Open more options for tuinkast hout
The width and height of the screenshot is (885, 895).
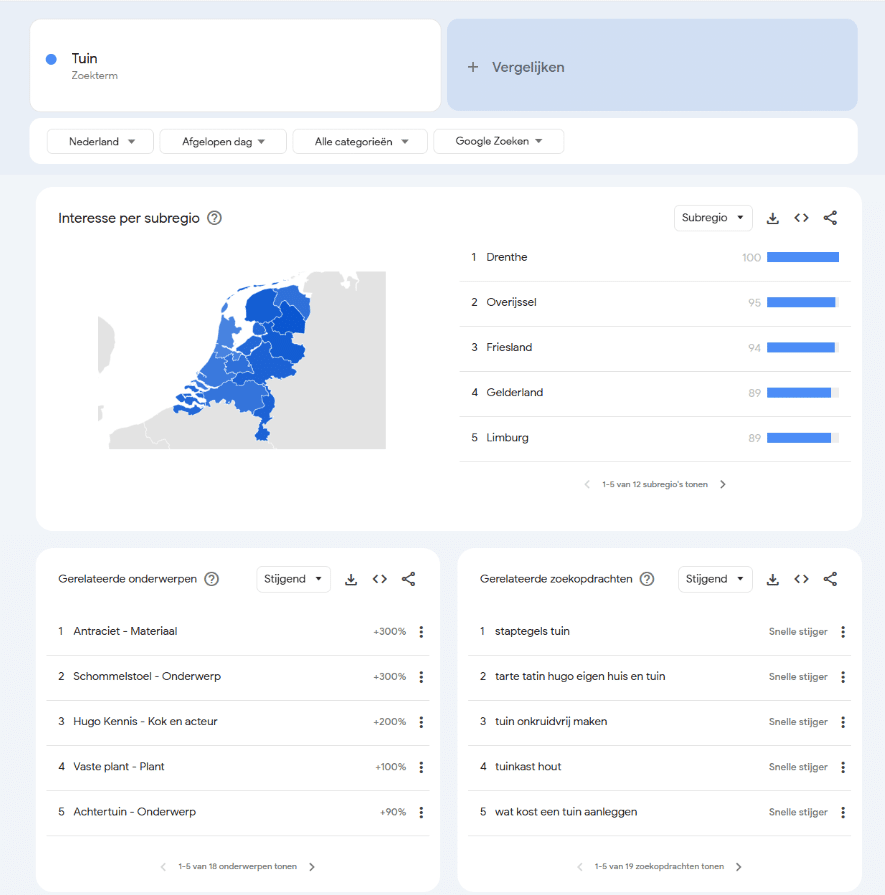click(843, 767)
